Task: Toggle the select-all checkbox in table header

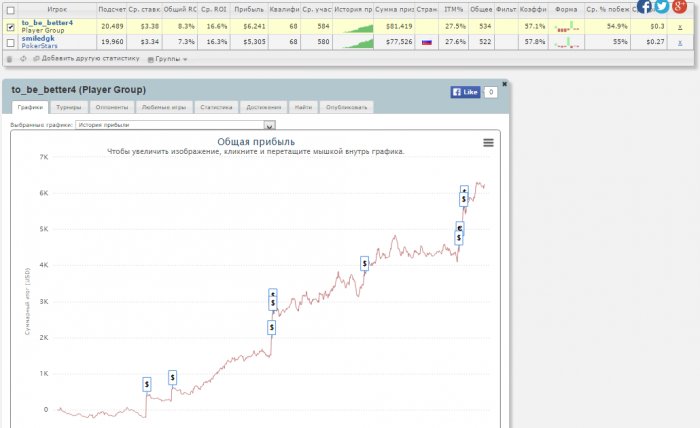Action: click(11, 10)
